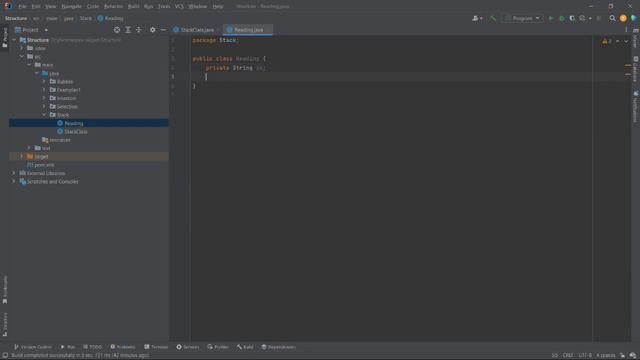Toggle the Terminal tool window
The width and height of the screenshot is (640, 360).
pos(156,347)
